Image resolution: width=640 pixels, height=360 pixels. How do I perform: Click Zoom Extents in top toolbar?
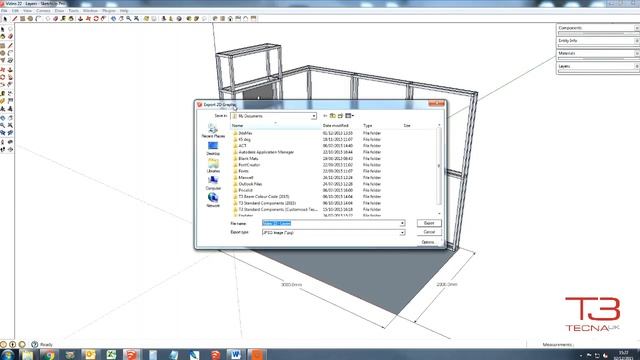tap(136, 19)
